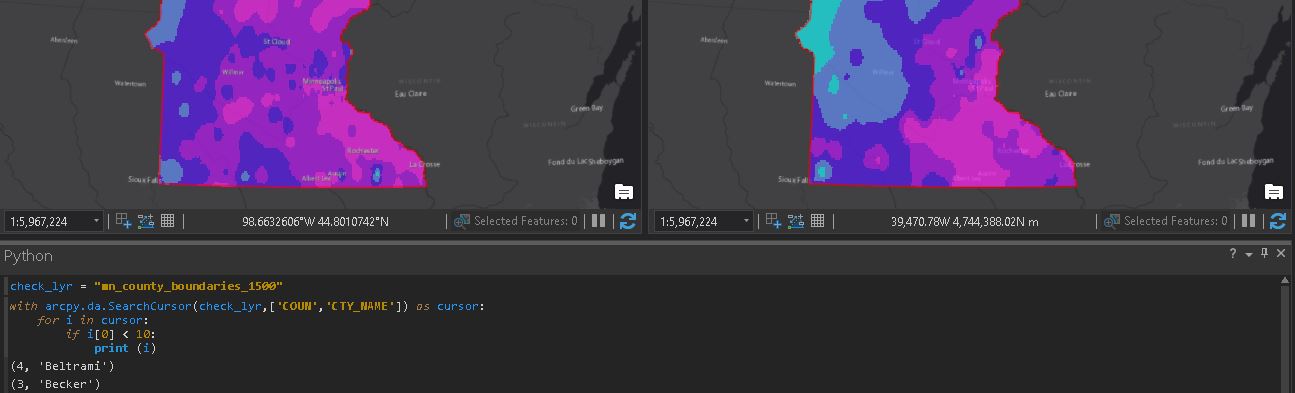This screenshot has width=1295, height=393.
Task: Click left map Selected Features count
Action: tap(516, 221)
